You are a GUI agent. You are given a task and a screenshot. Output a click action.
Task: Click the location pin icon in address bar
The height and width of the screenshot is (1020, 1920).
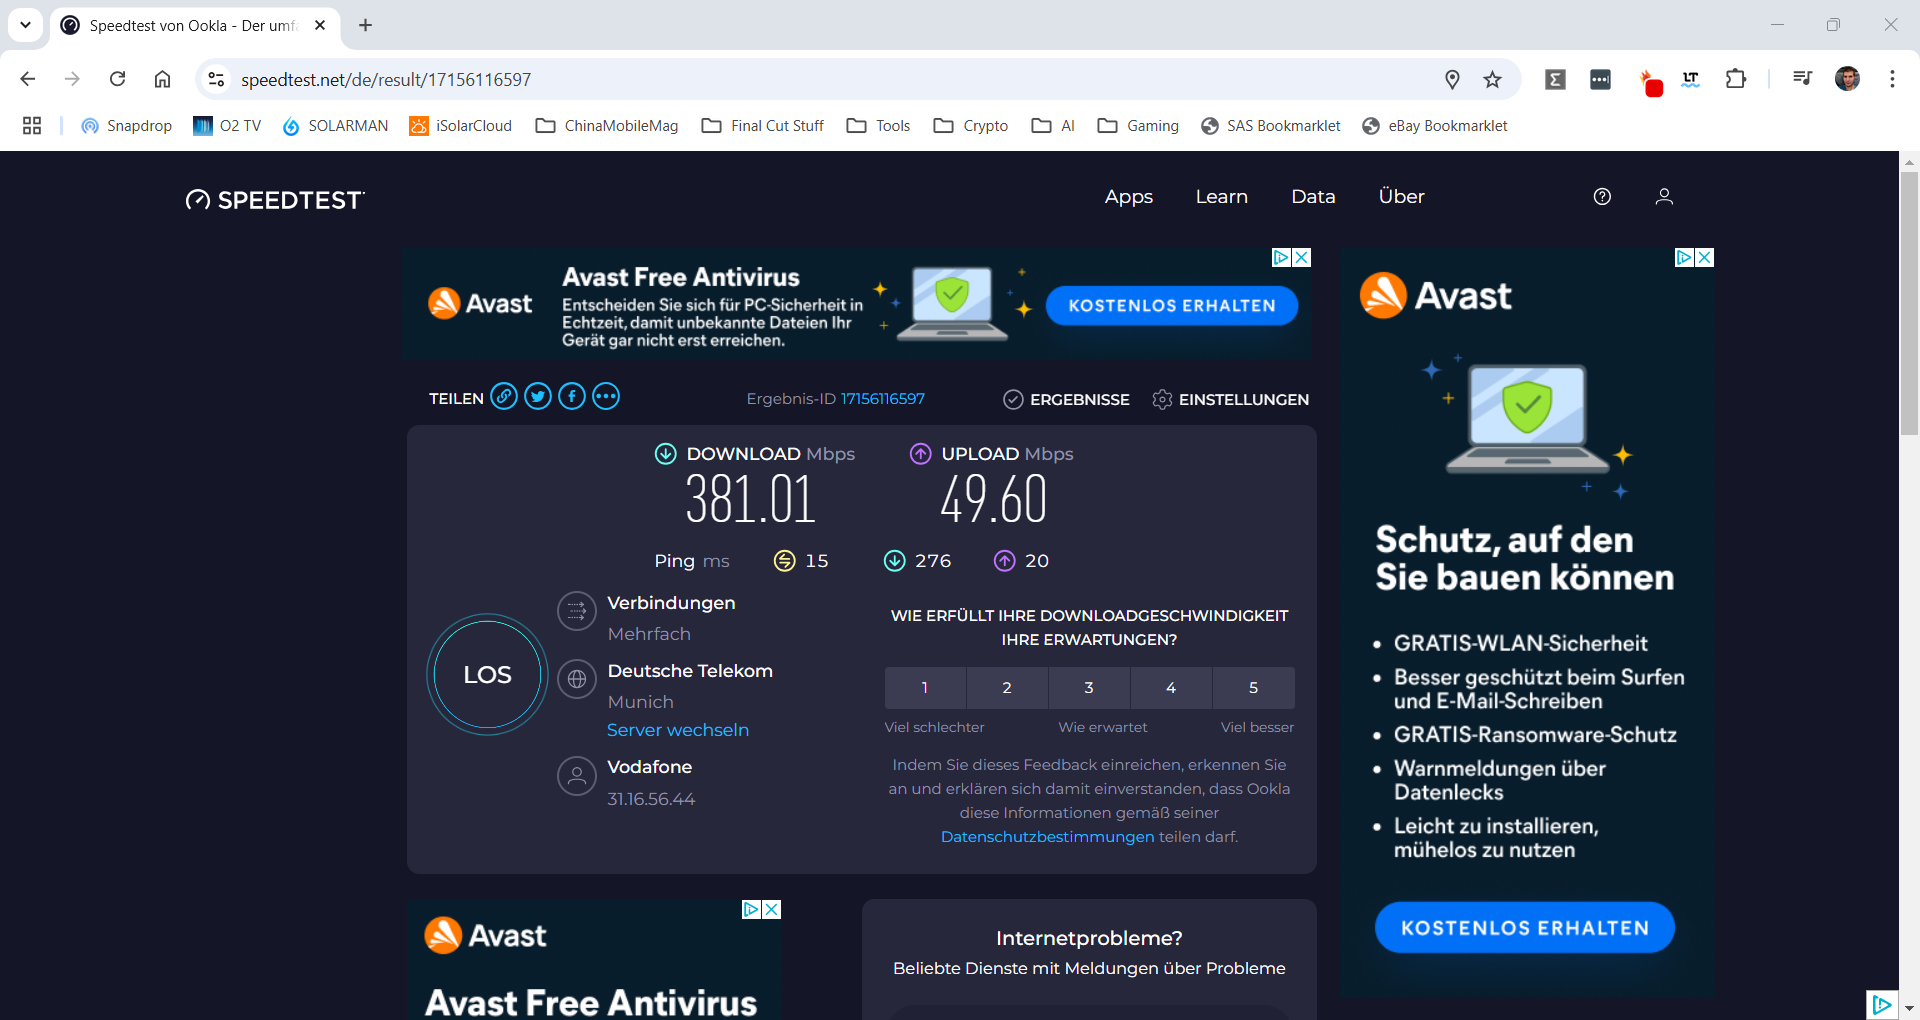tap(1452, 79)
